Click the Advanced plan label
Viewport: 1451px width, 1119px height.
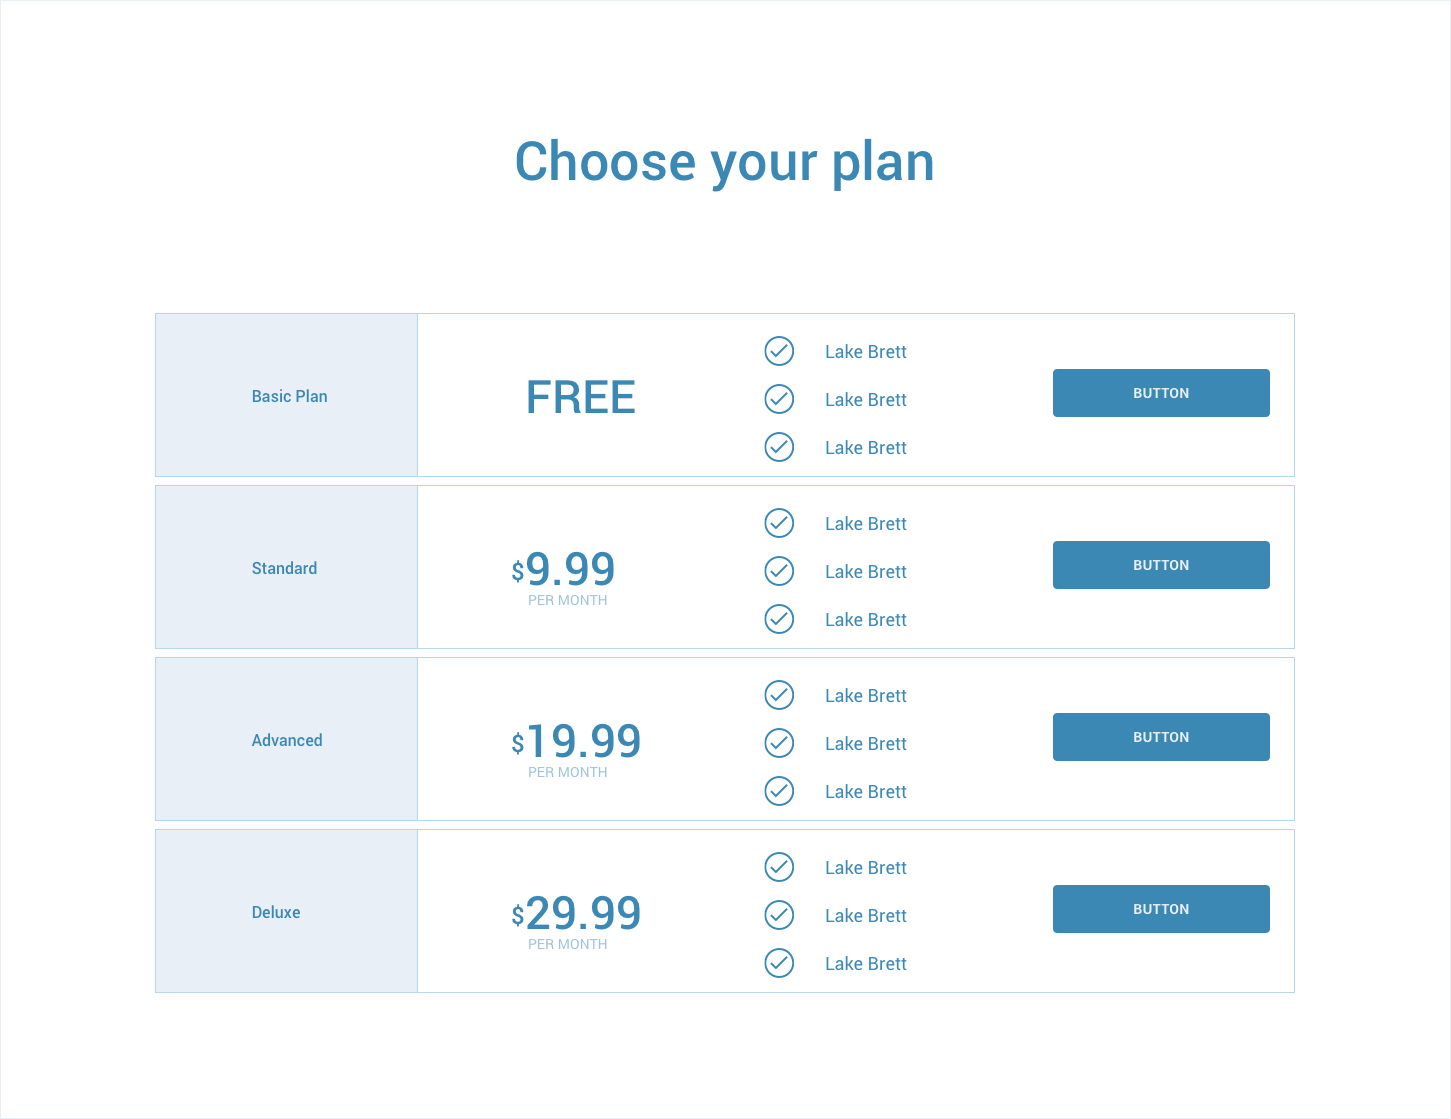tap(287, 740)
